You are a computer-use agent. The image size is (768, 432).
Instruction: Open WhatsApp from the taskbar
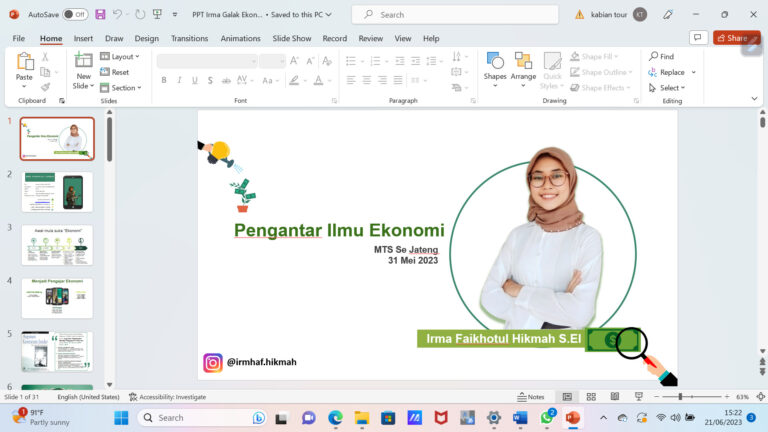coord(547,417)
